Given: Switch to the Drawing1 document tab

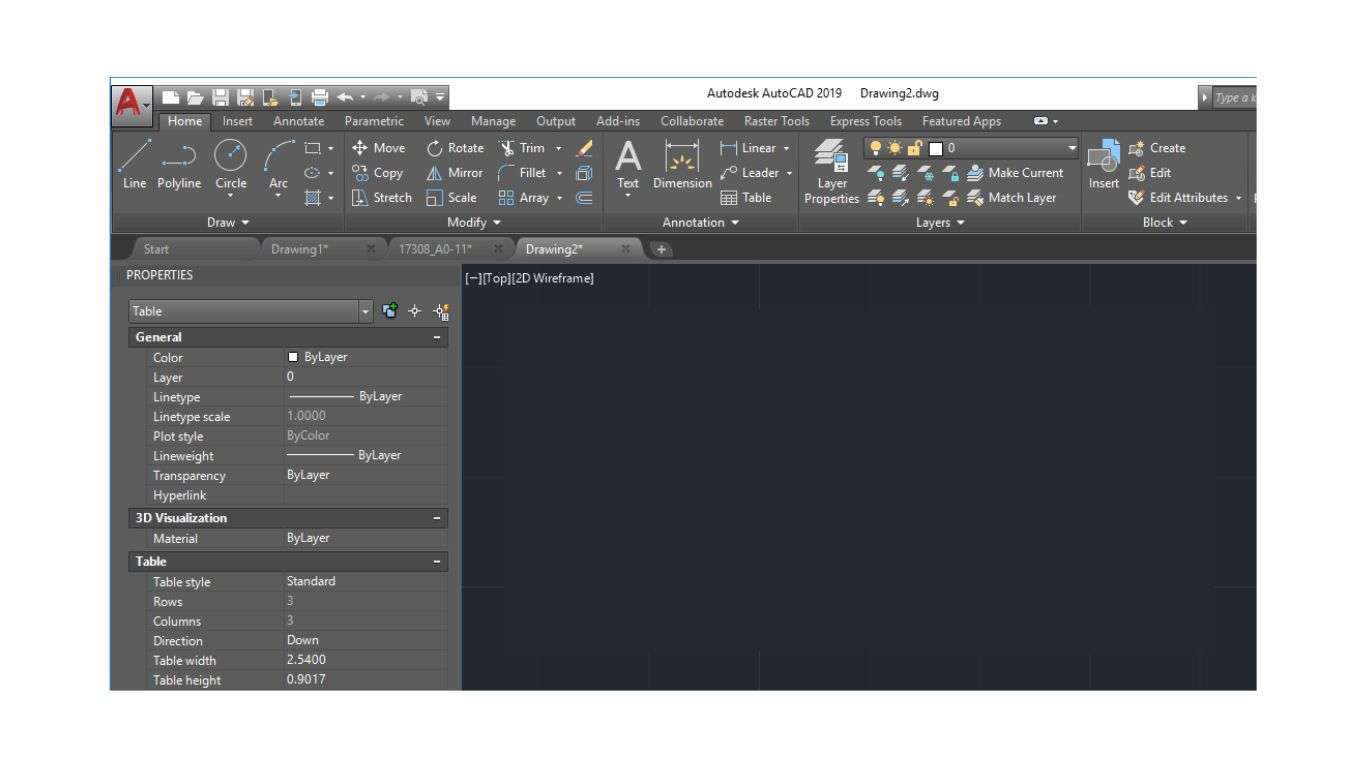Looking at the screenshot, I should pyautogui.click(x=299, y=249).
